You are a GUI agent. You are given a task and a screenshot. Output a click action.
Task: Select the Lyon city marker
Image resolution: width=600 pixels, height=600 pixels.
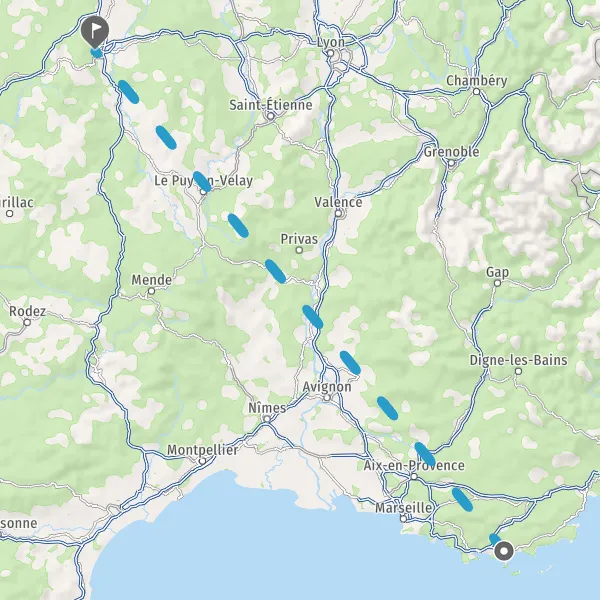(x=331, y=54)
